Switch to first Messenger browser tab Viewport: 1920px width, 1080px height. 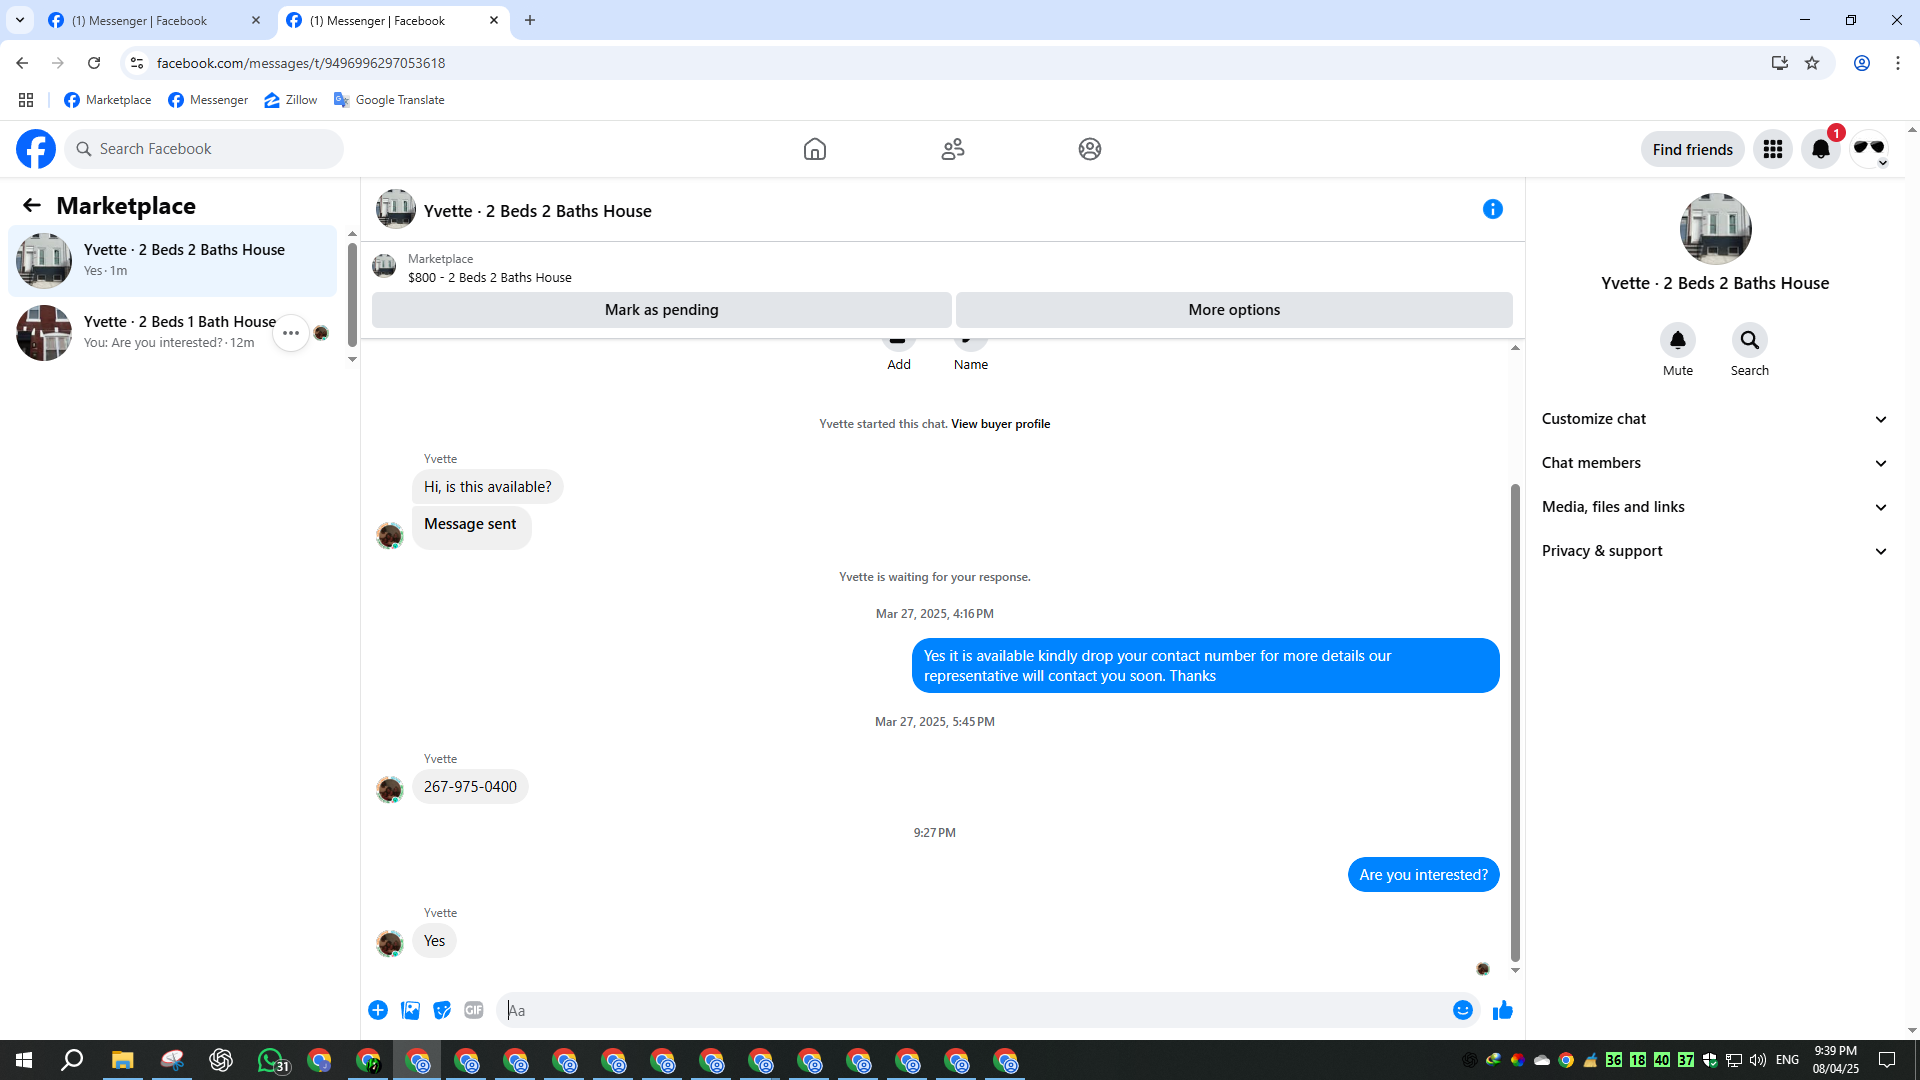[x=140, y=20]
